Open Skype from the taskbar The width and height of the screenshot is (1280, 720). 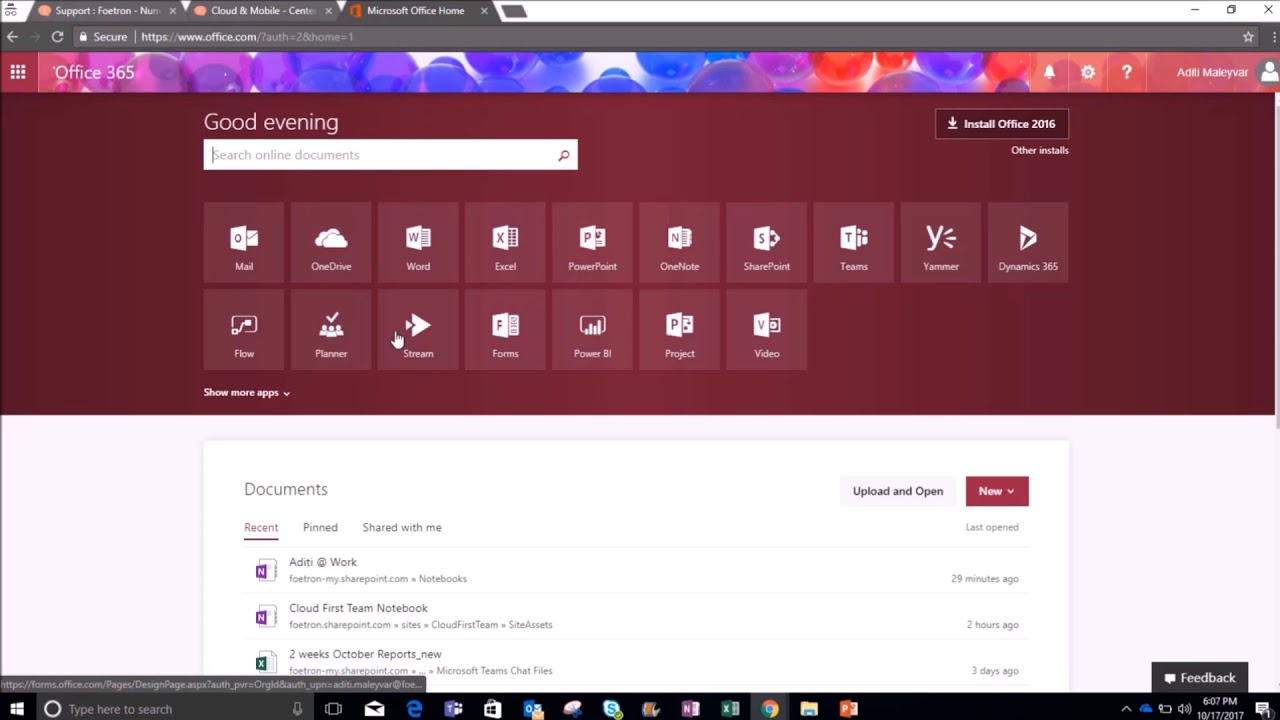pos(612,708)
